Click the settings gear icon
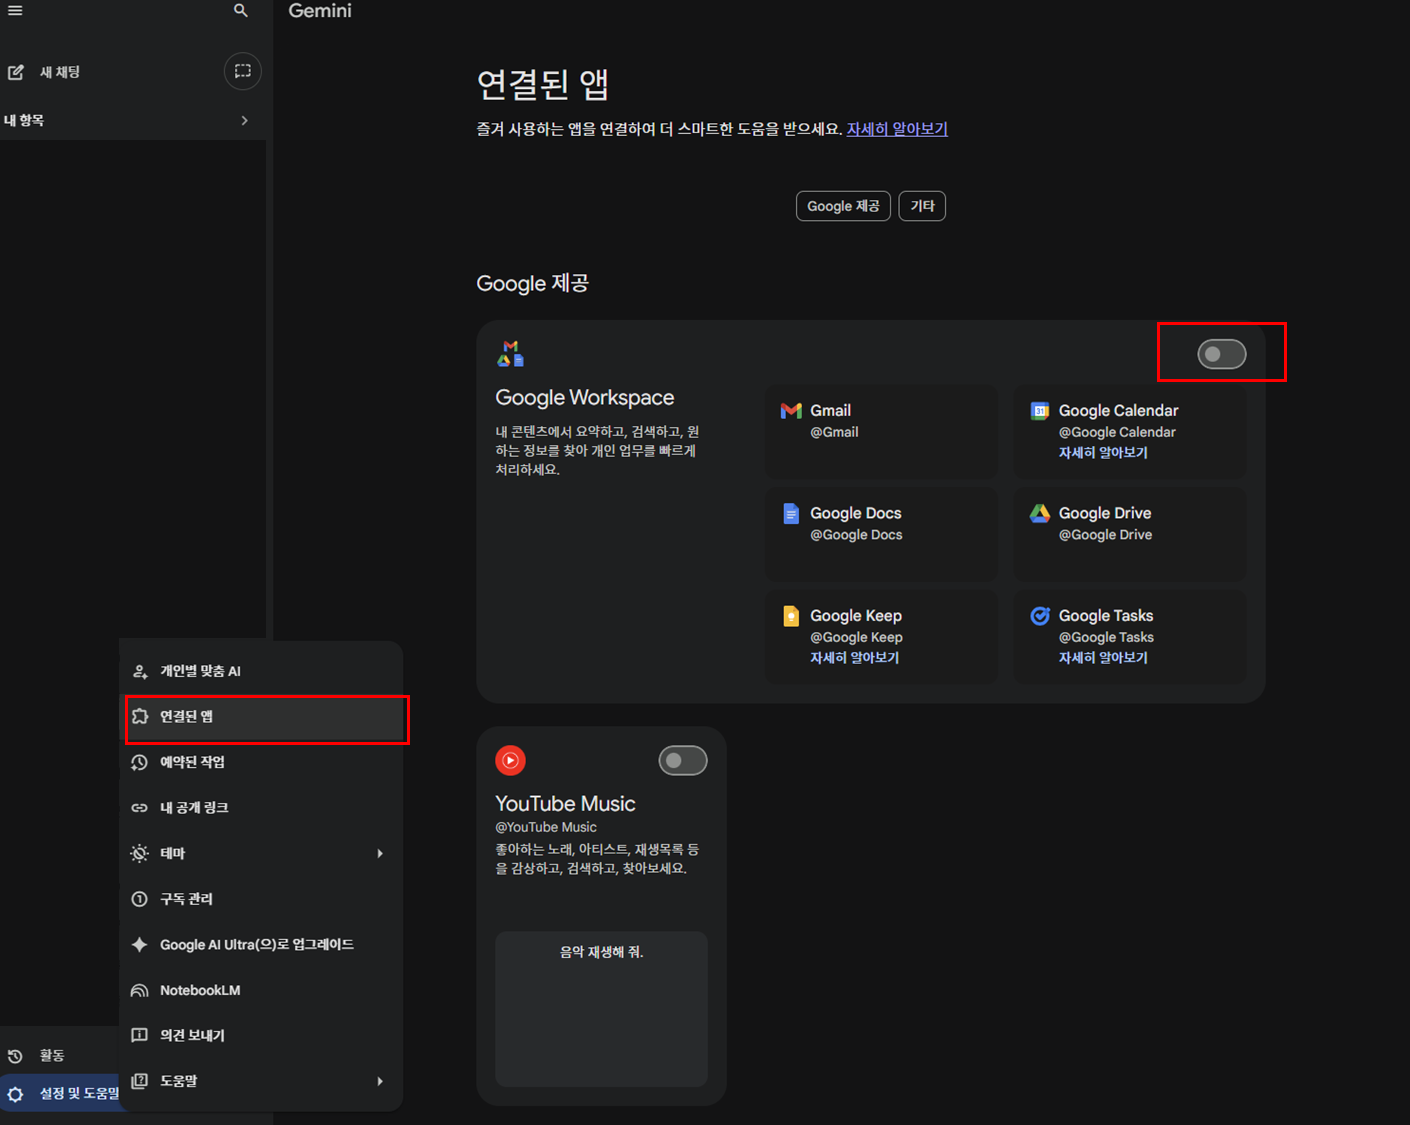Screen dimensions: 1410x1125 pos(15,1094)
